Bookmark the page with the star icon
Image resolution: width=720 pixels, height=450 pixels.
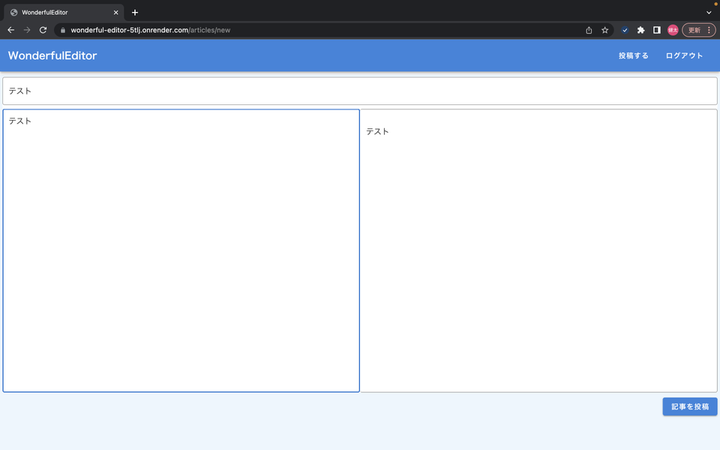pos(605,30)
